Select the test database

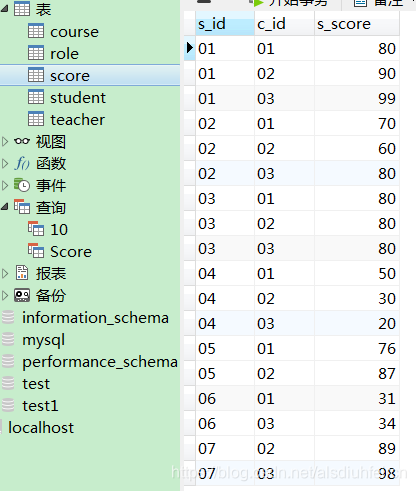pyautogui.click(x=36, y=384)
